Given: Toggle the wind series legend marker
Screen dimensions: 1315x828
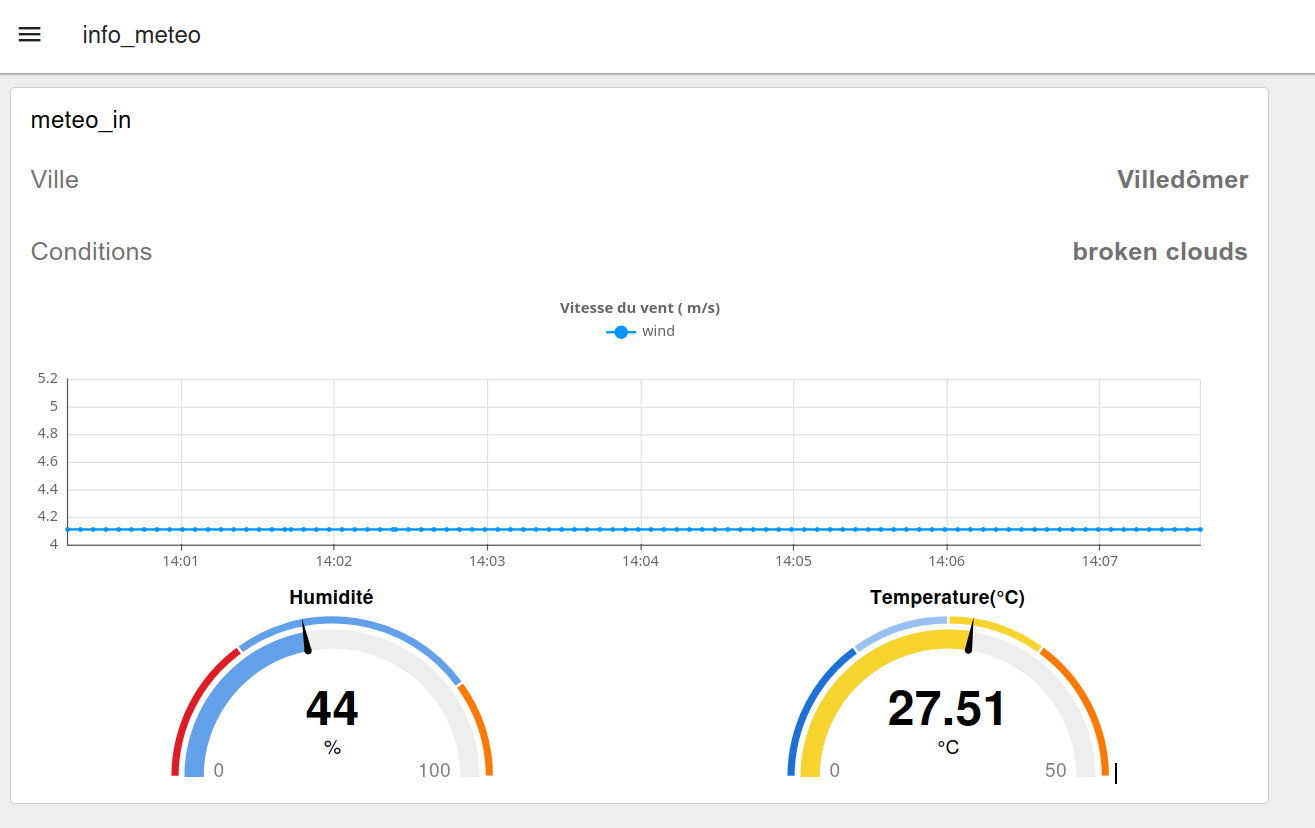Looking at the screenshot, I should pos(621,332).
